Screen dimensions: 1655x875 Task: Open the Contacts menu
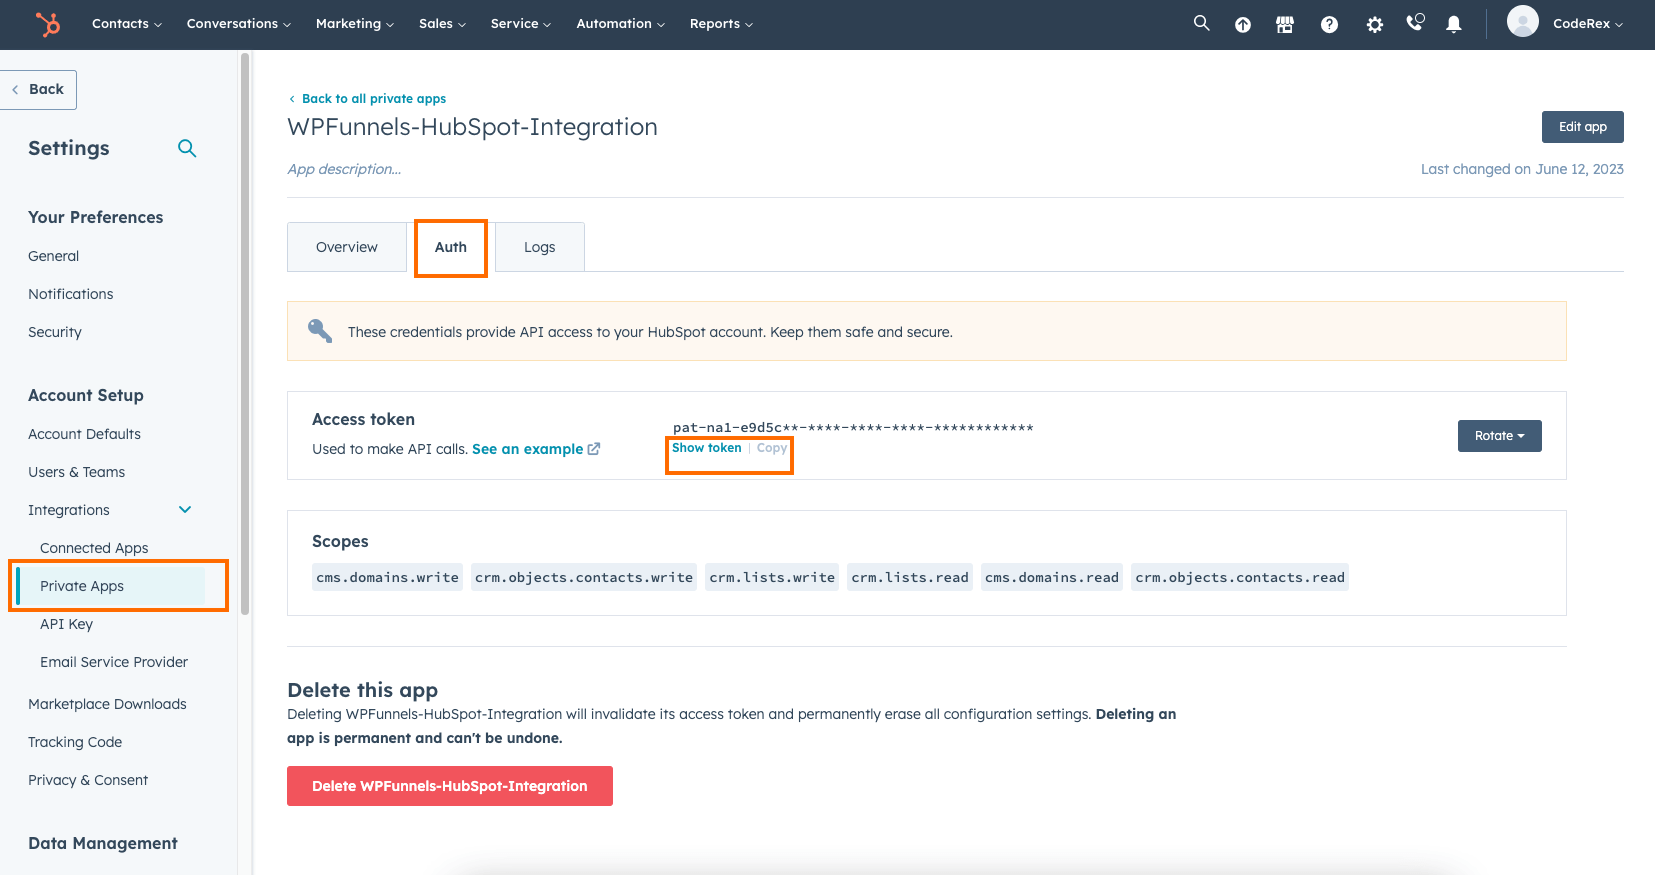(127, 24)
